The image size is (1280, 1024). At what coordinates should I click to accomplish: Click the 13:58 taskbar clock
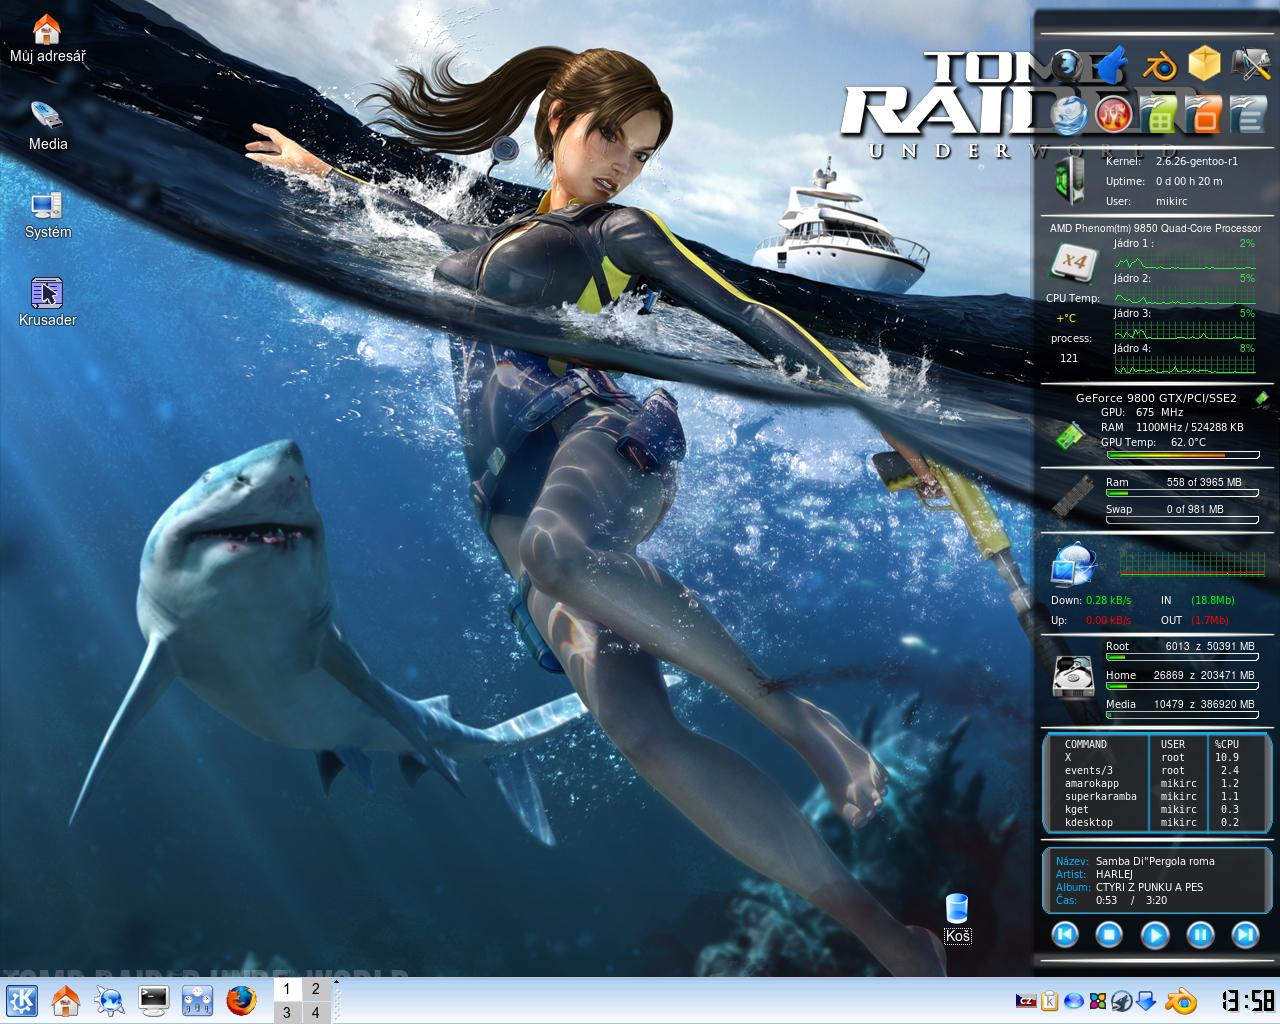click(1248, 1001)
